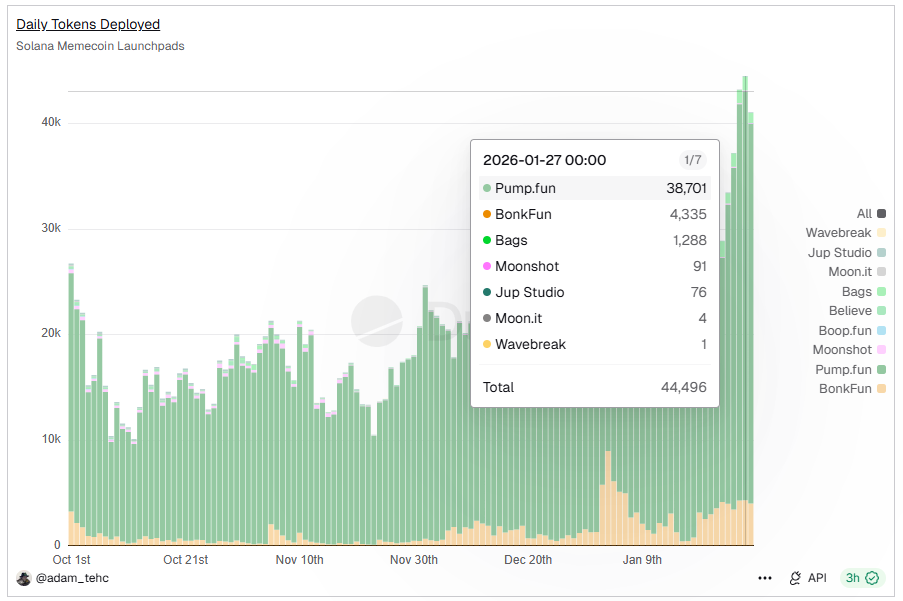The height and width of the screenshot is (601, 903).
Task: Open the @adam_tehc author profile link
Action: (72, 578)
